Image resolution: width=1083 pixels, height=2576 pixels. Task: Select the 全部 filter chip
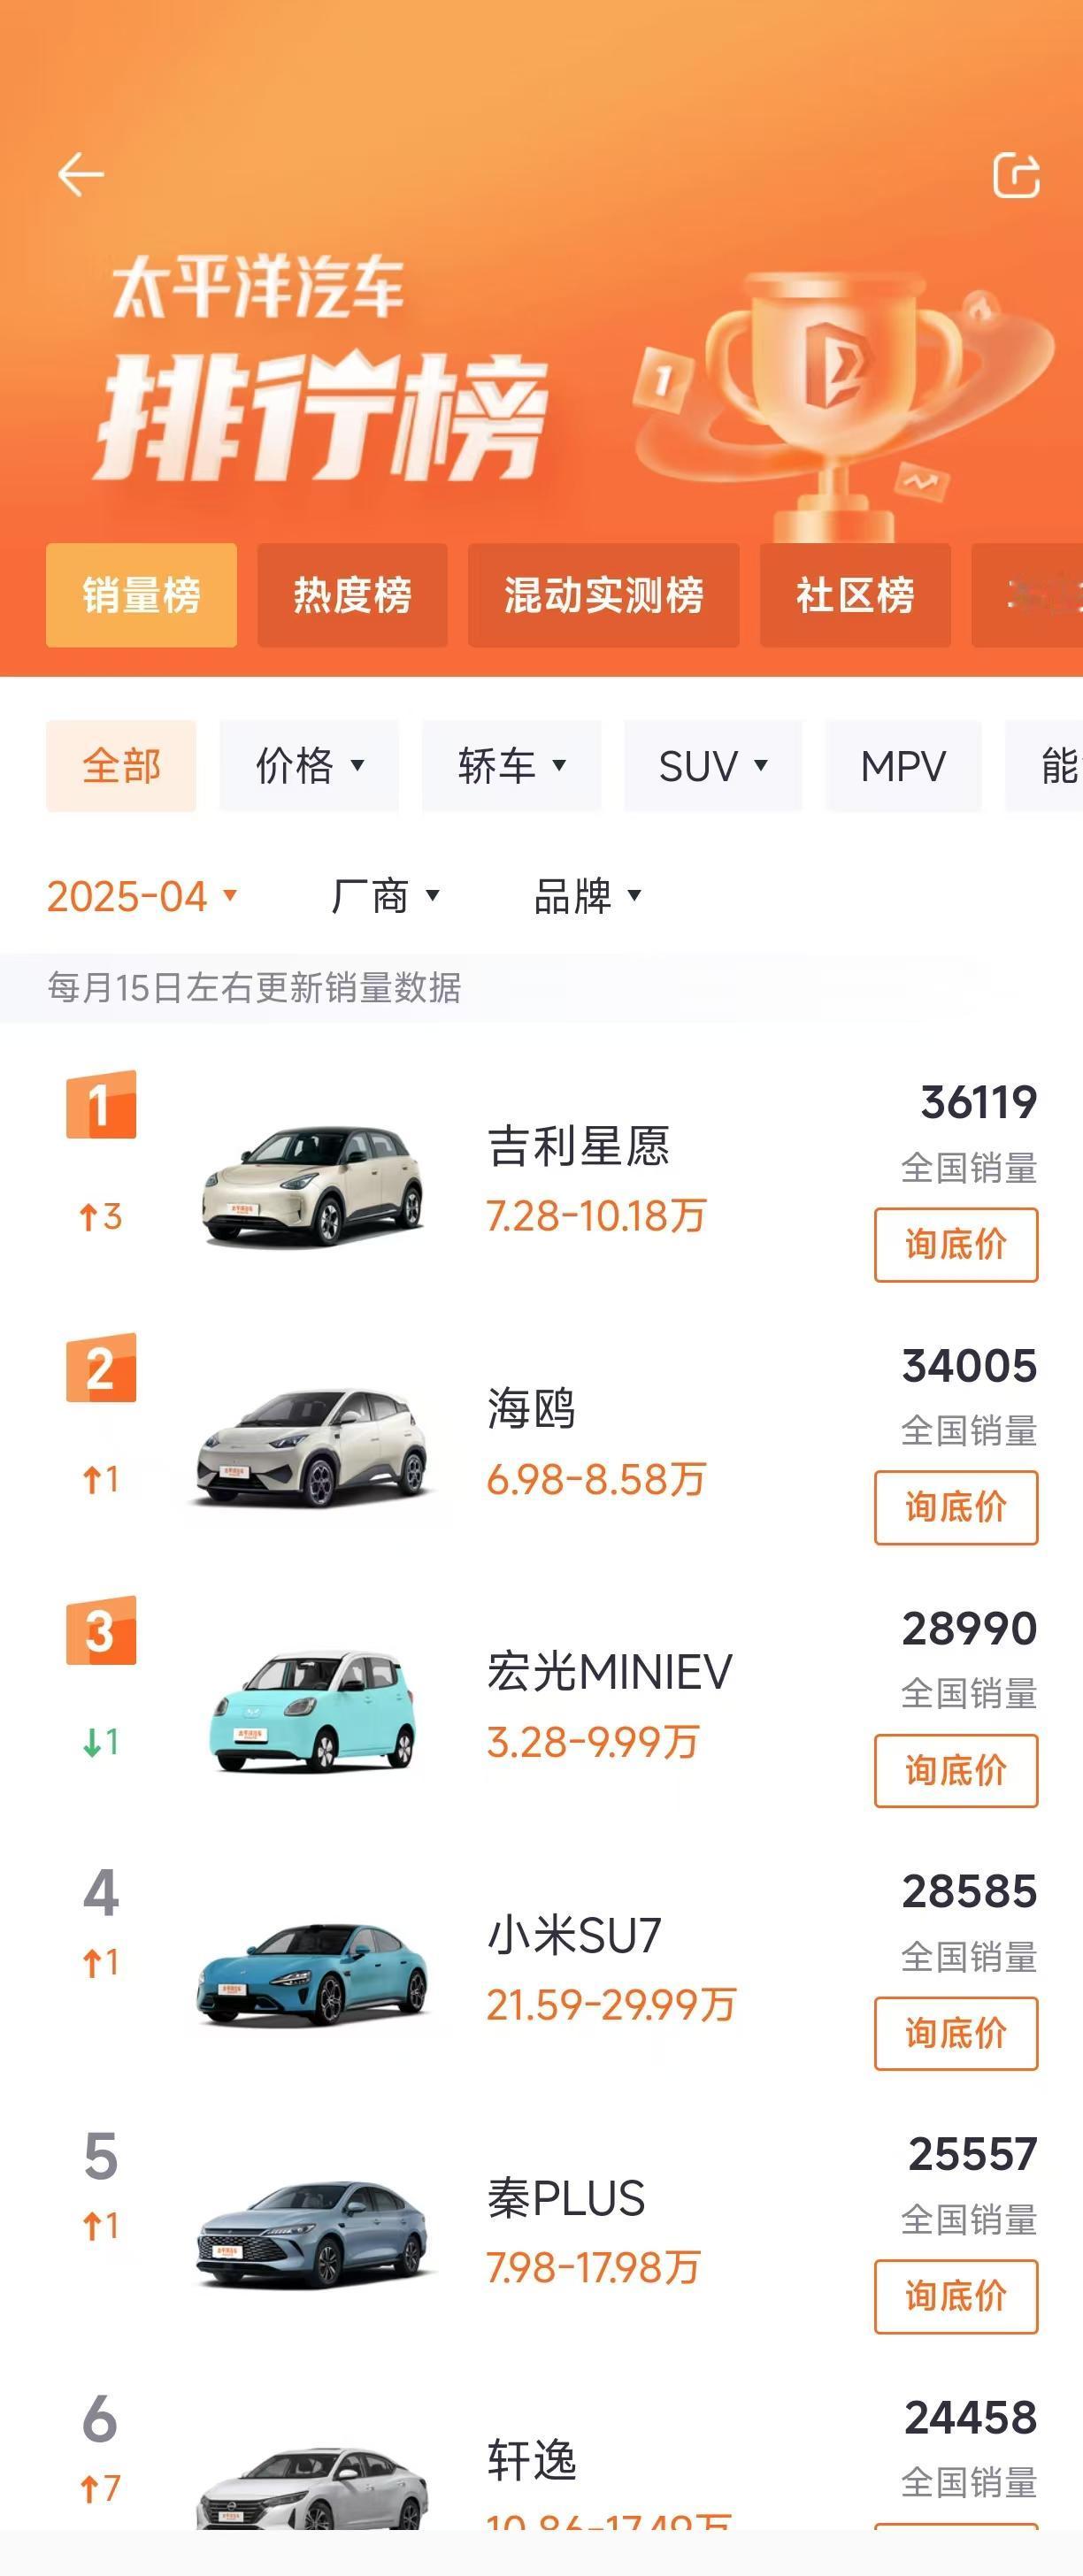pyautogui.click(x=121, y=766)
